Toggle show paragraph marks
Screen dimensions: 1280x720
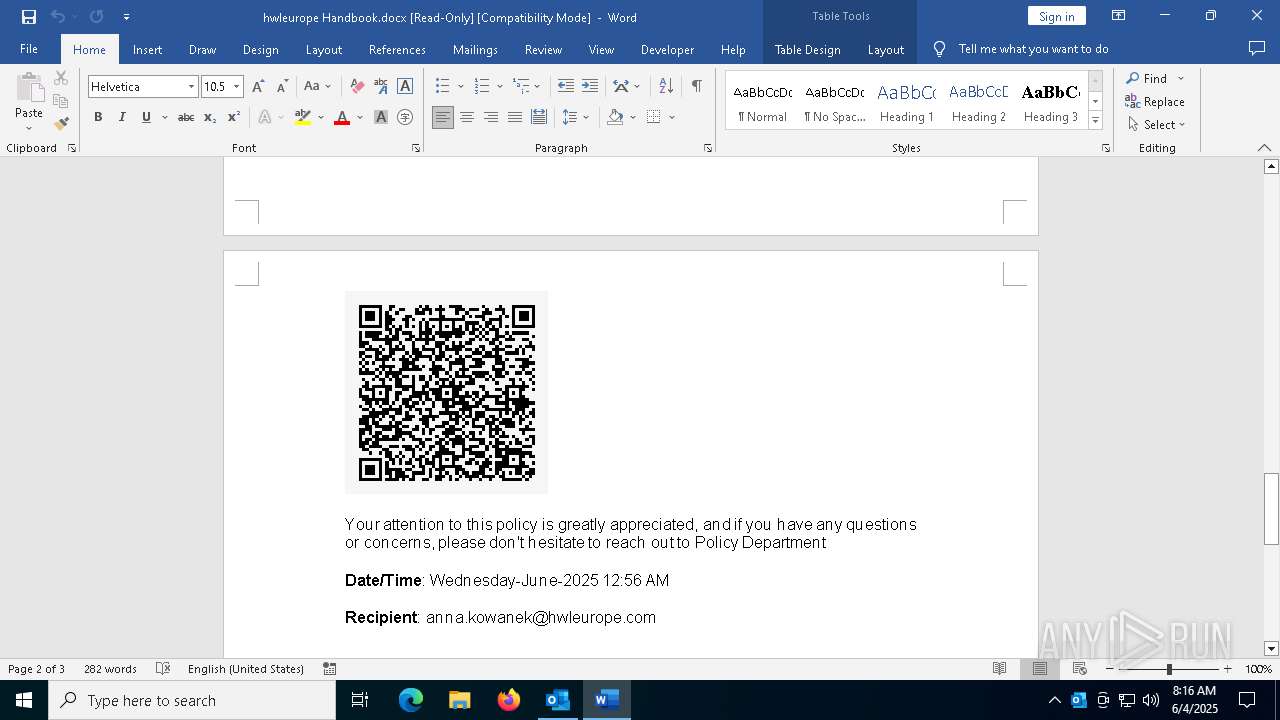click(696, 87)
